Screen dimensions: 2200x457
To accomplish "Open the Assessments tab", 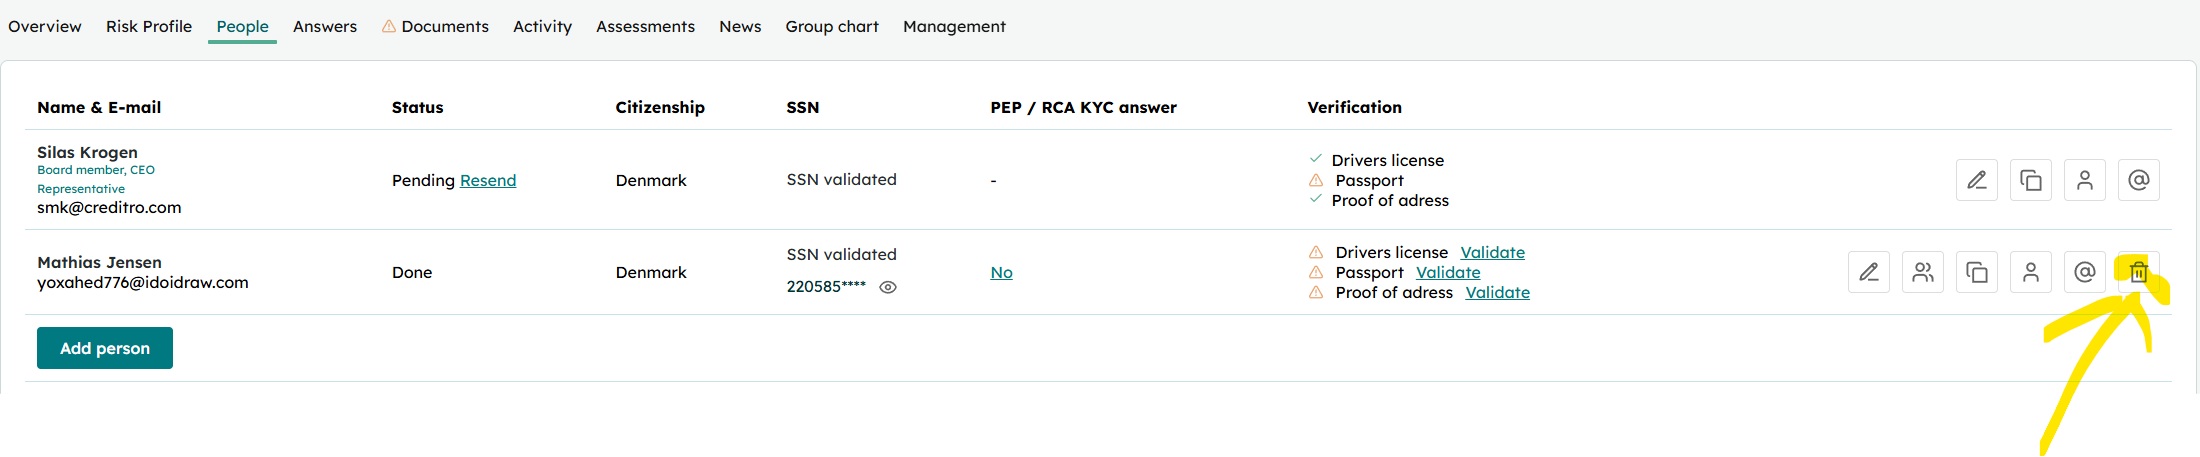I will tap(645, 26).
